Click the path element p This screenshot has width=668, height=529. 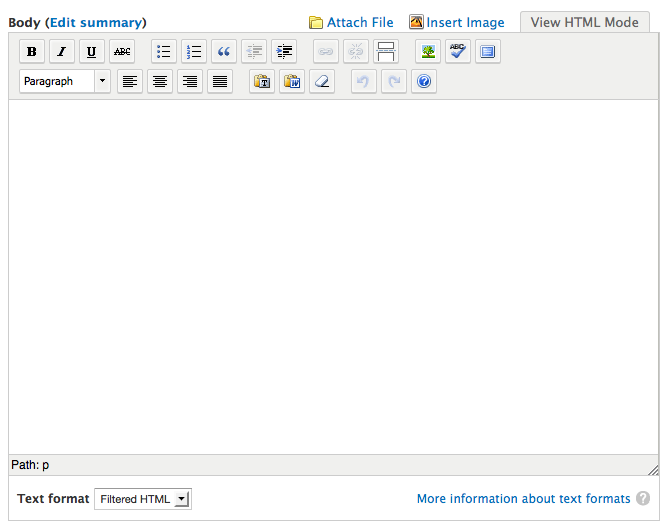(46, 465)
